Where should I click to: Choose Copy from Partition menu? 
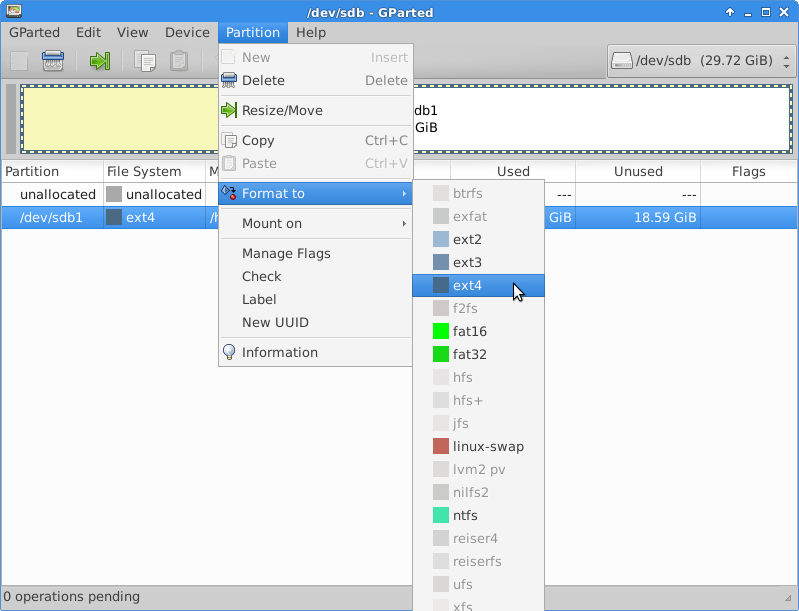(x=315, y=141)
